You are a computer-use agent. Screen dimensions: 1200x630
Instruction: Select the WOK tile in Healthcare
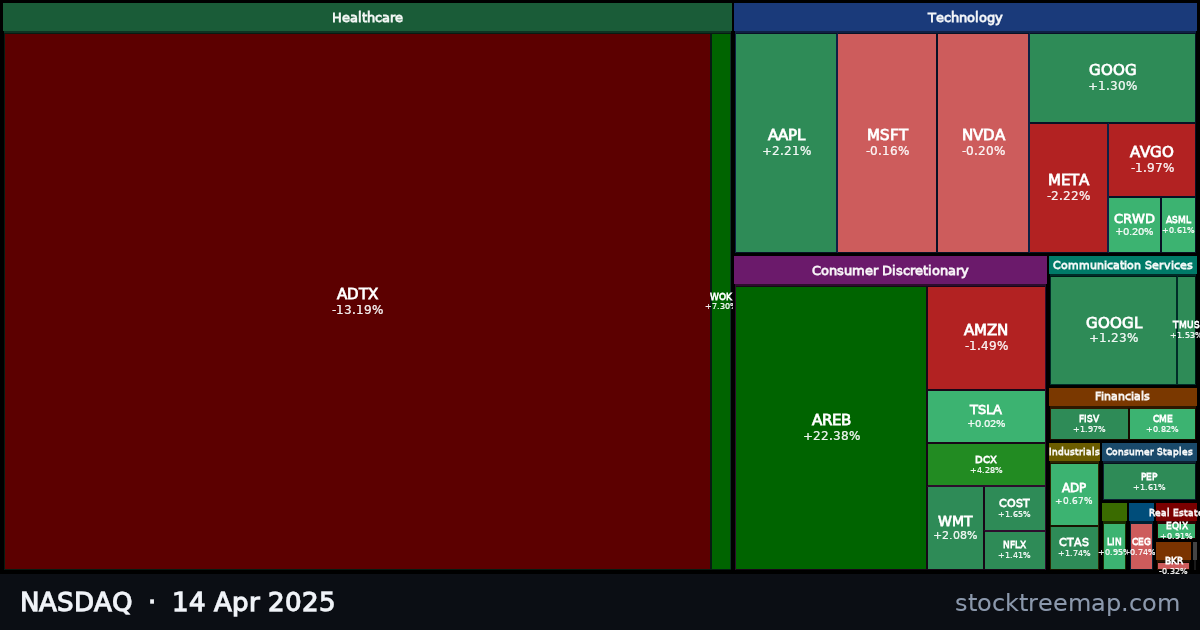(x=721, y=301)
